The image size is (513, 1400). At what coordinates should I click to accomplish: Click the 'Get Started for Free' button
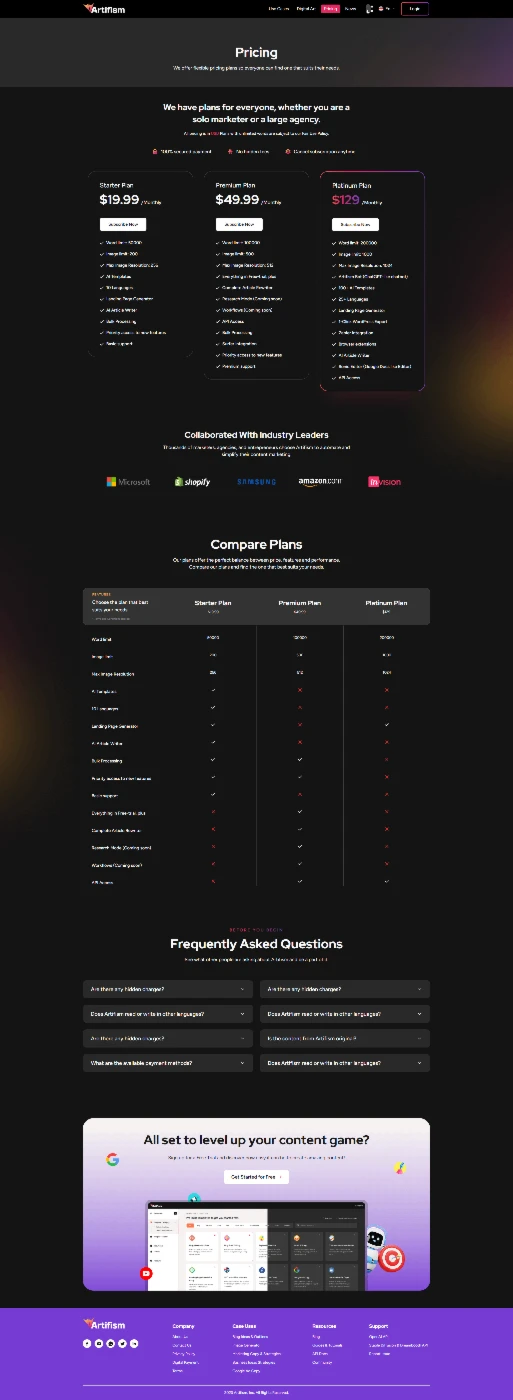coord(256,1177)
